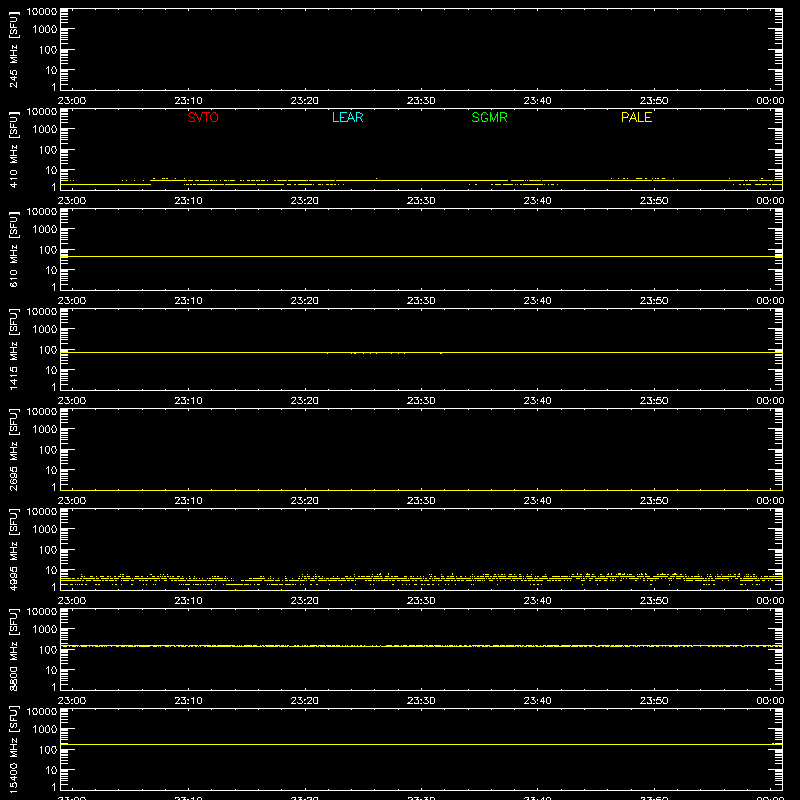Click the yellow flux trace in 8800 MHz panel
800x800 pixels.
coord(421,646)
